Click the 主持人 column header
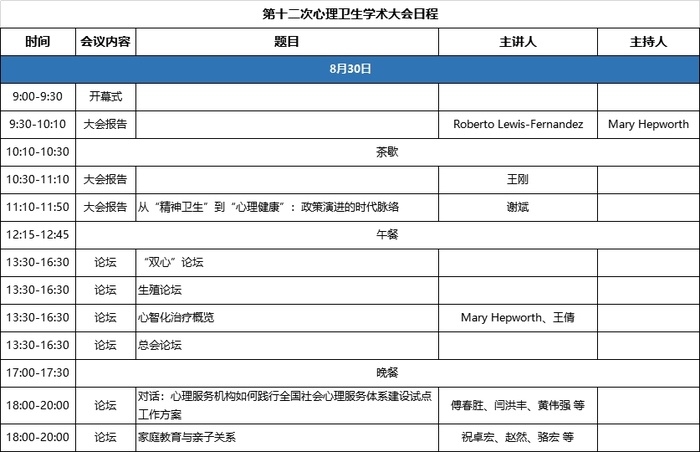The width and height of the screenshot is (700, 452). click(x=647, y=42)
